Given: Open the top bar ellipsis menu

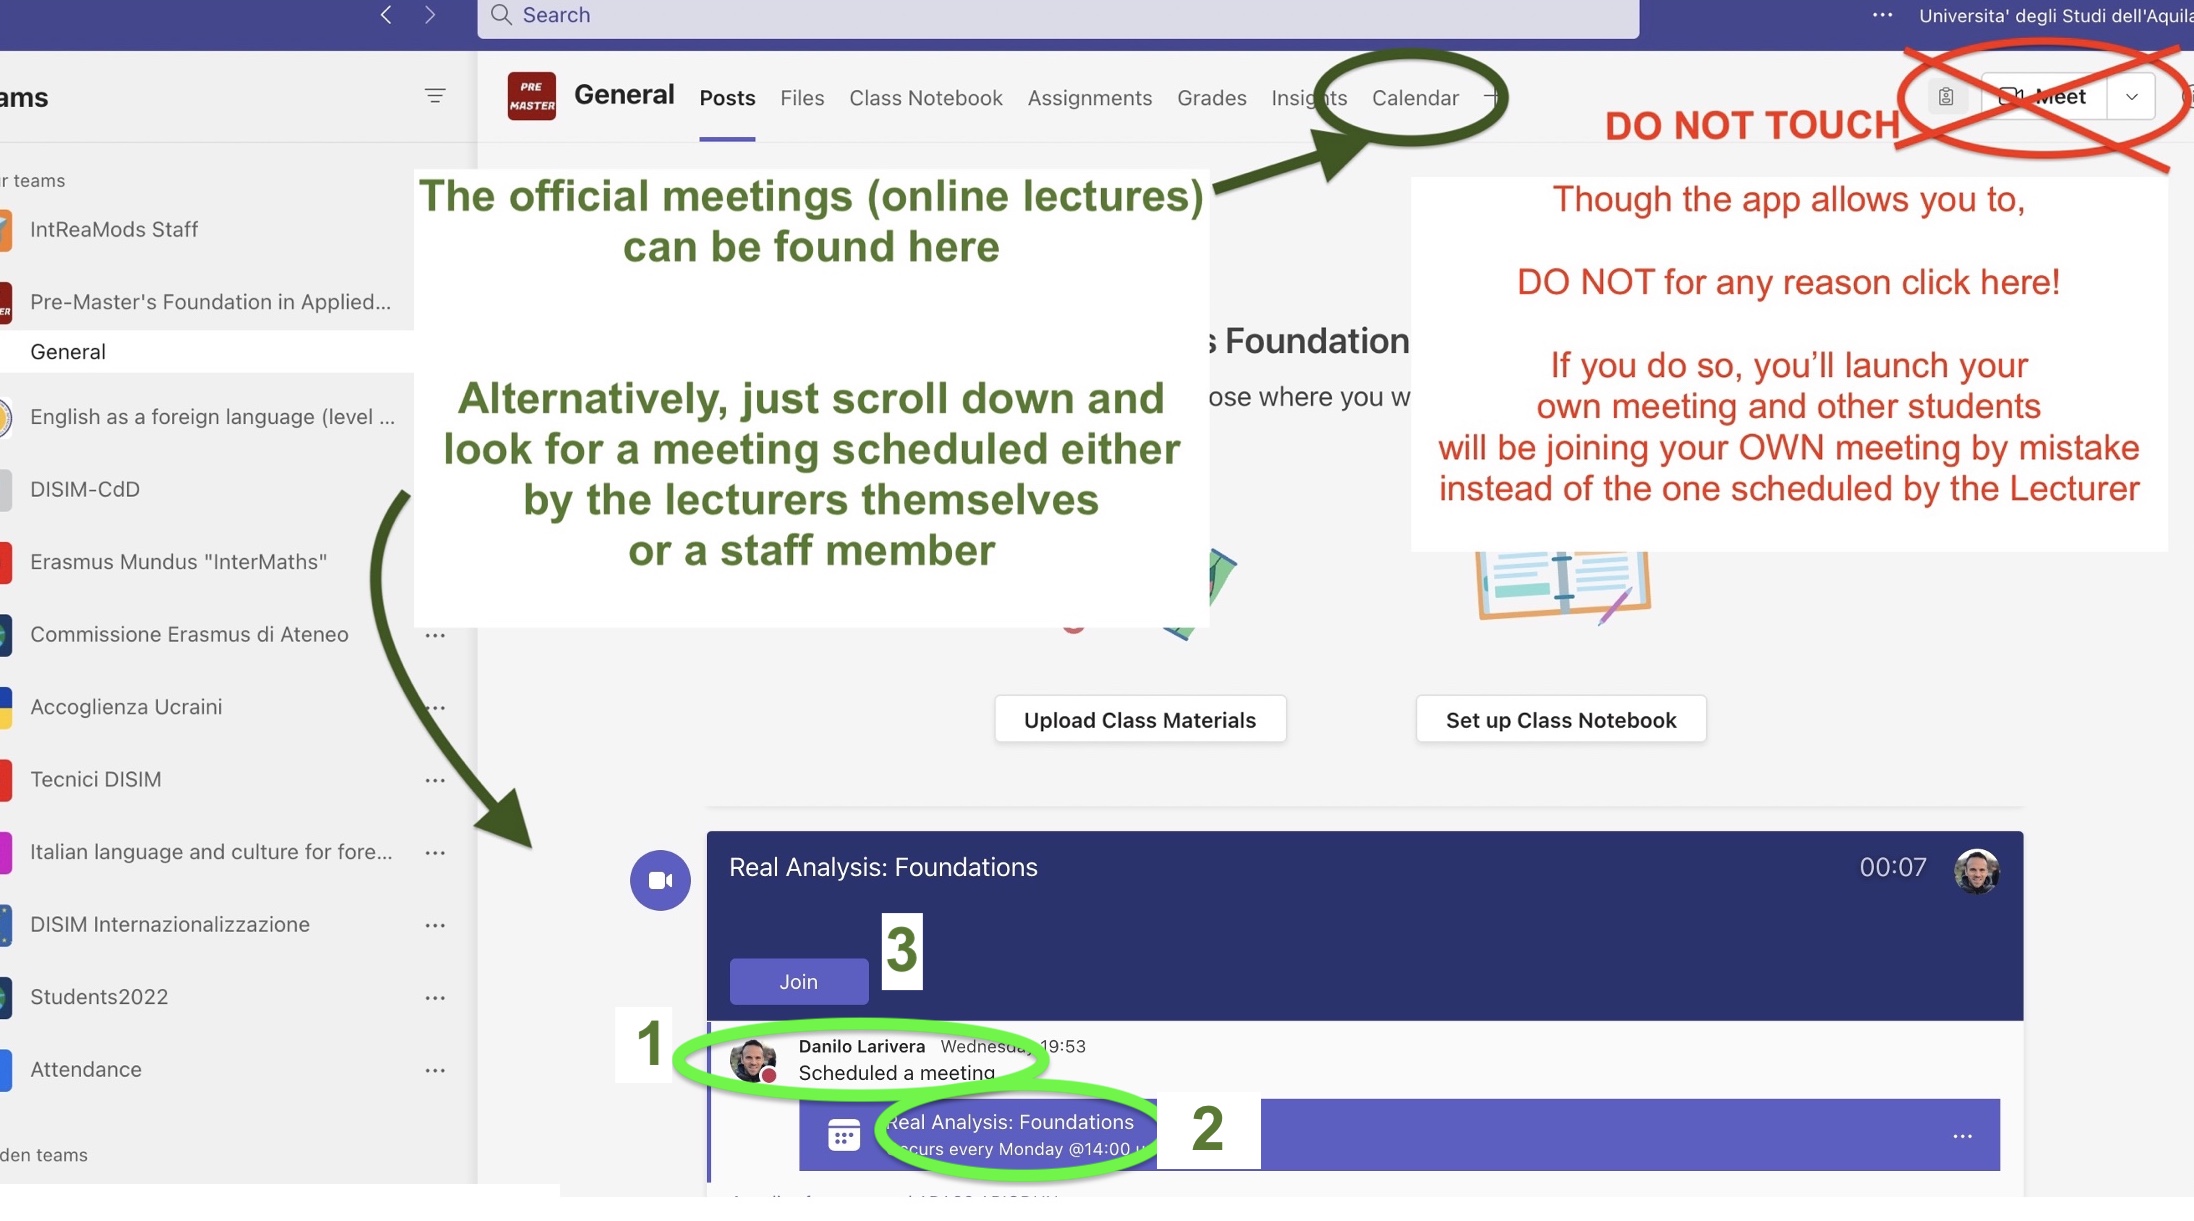Looking at the screenshot, I should pos(1882,15).
